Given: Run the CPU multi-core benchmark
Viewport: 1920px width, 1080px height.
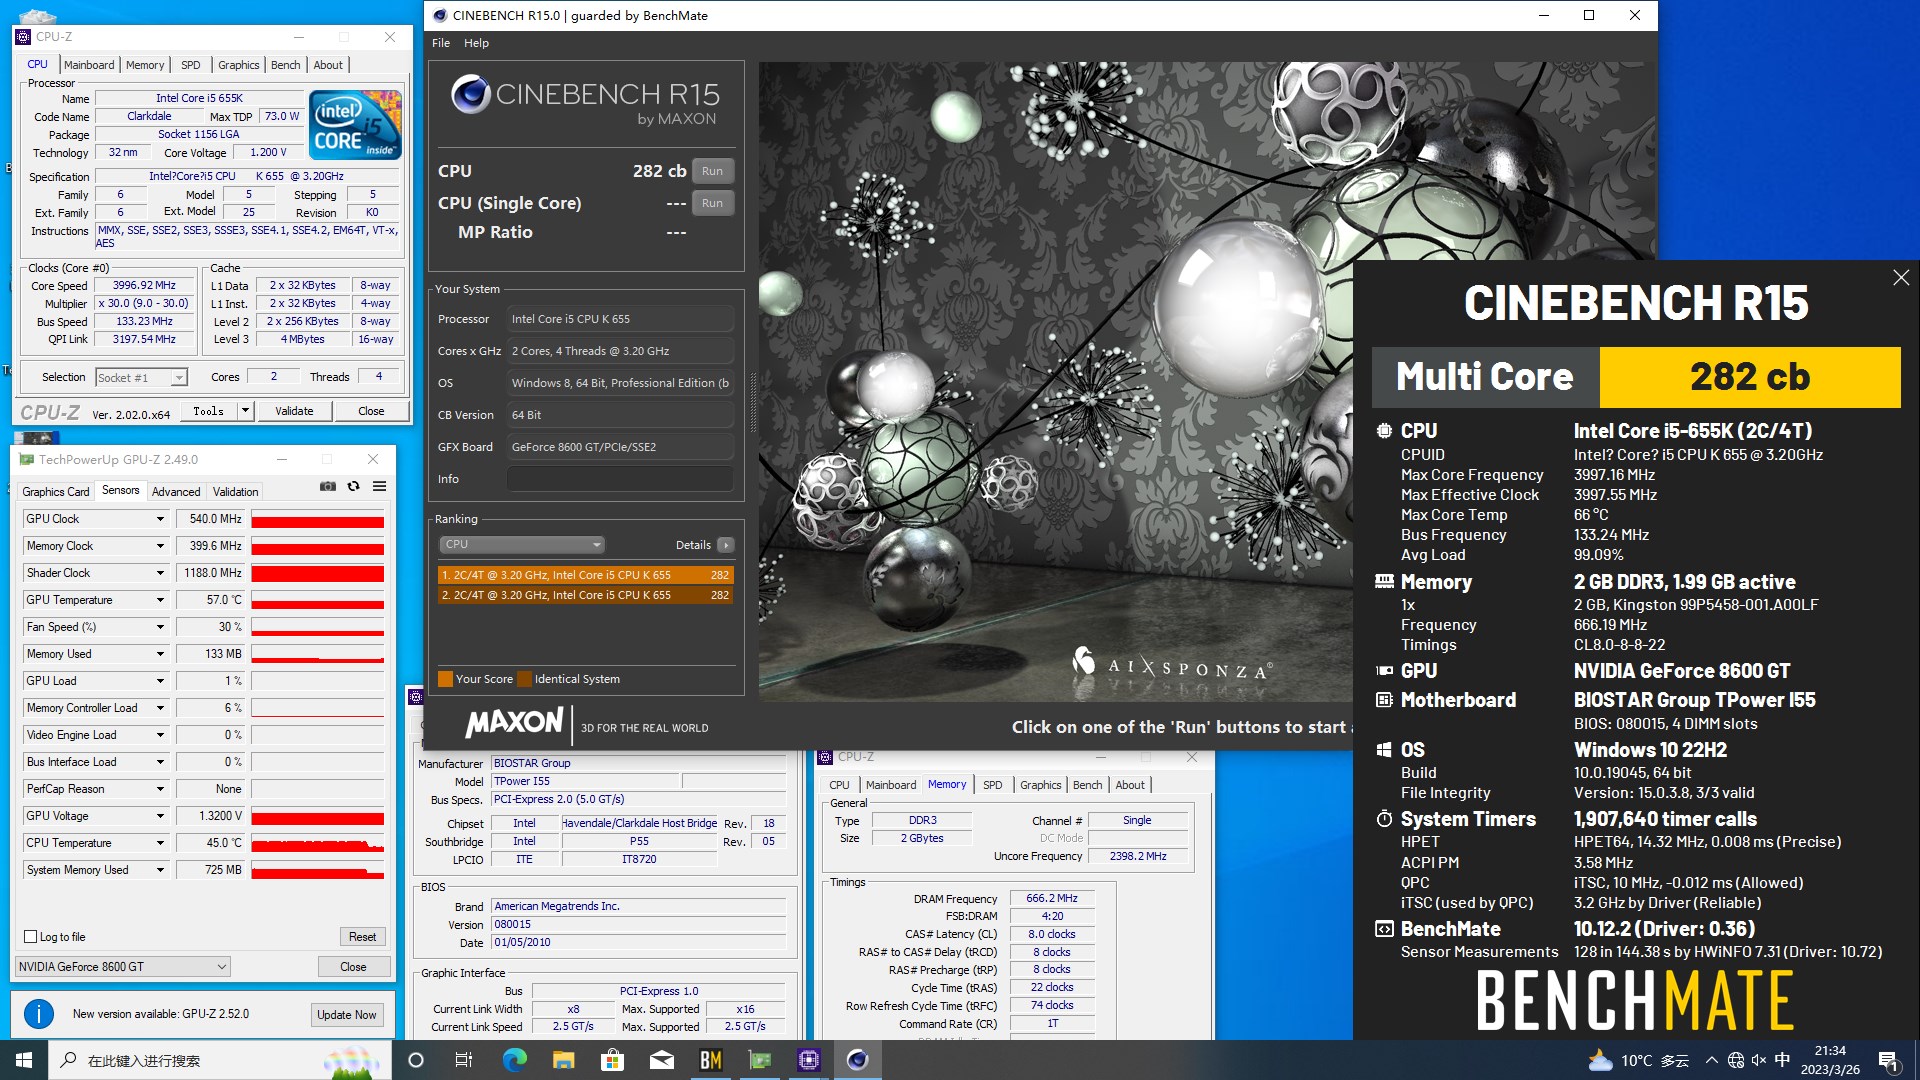Looking at the screenshot, I should coord(712,171).
